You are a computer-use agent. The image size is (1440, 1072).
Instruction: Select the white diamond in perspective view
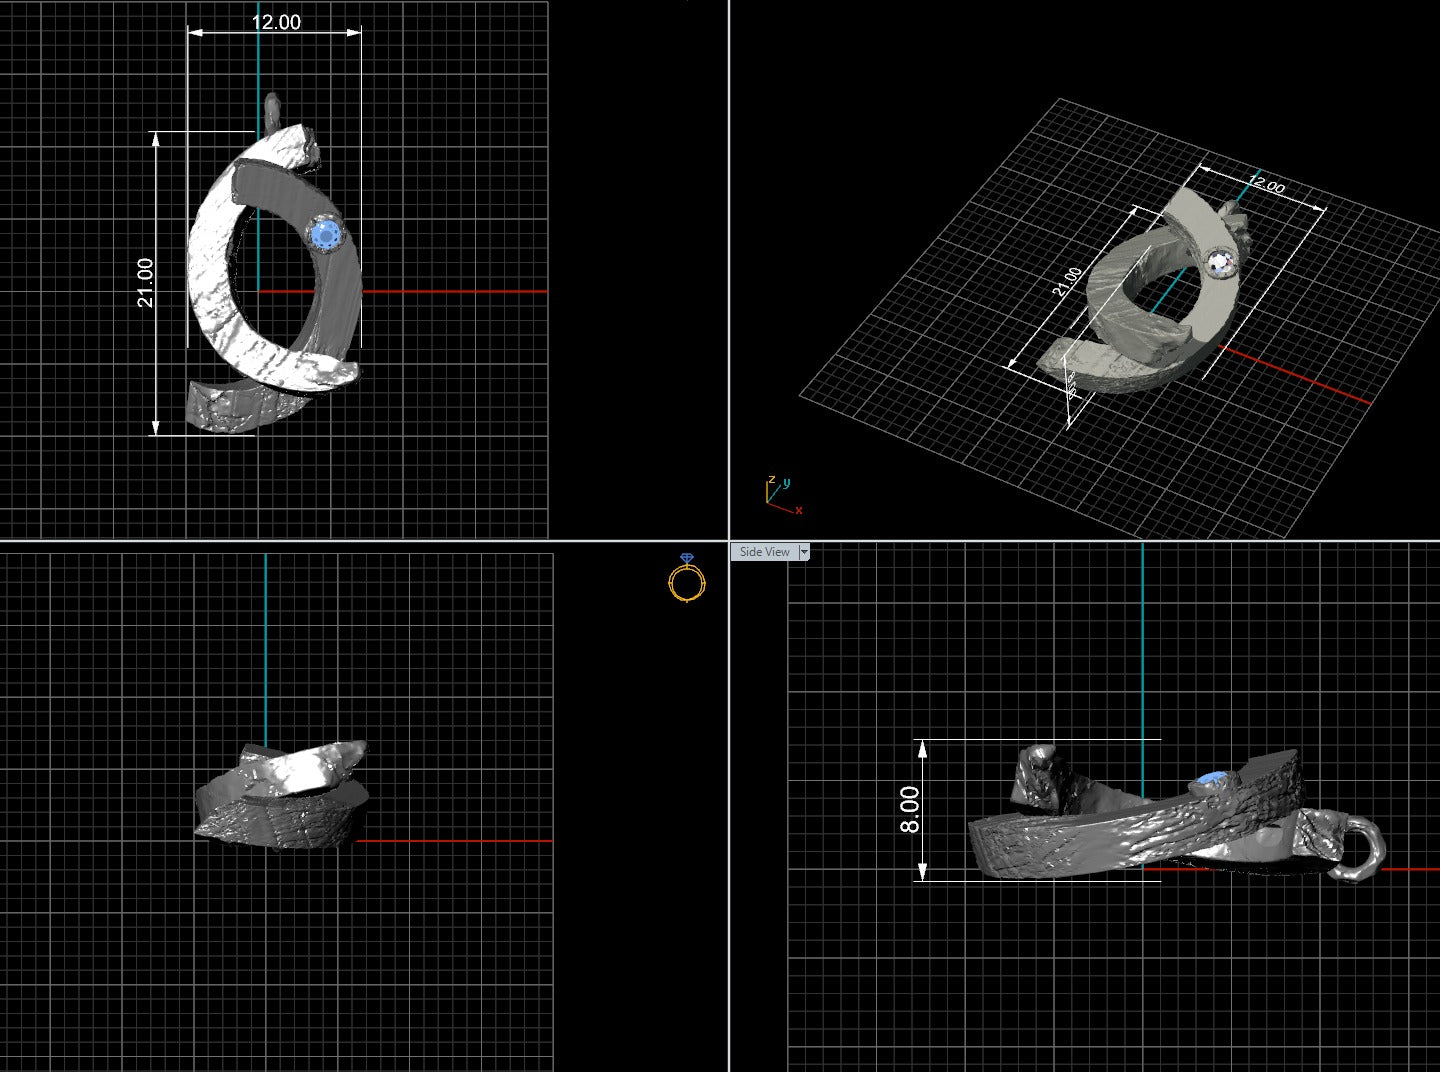(1220, 263)
